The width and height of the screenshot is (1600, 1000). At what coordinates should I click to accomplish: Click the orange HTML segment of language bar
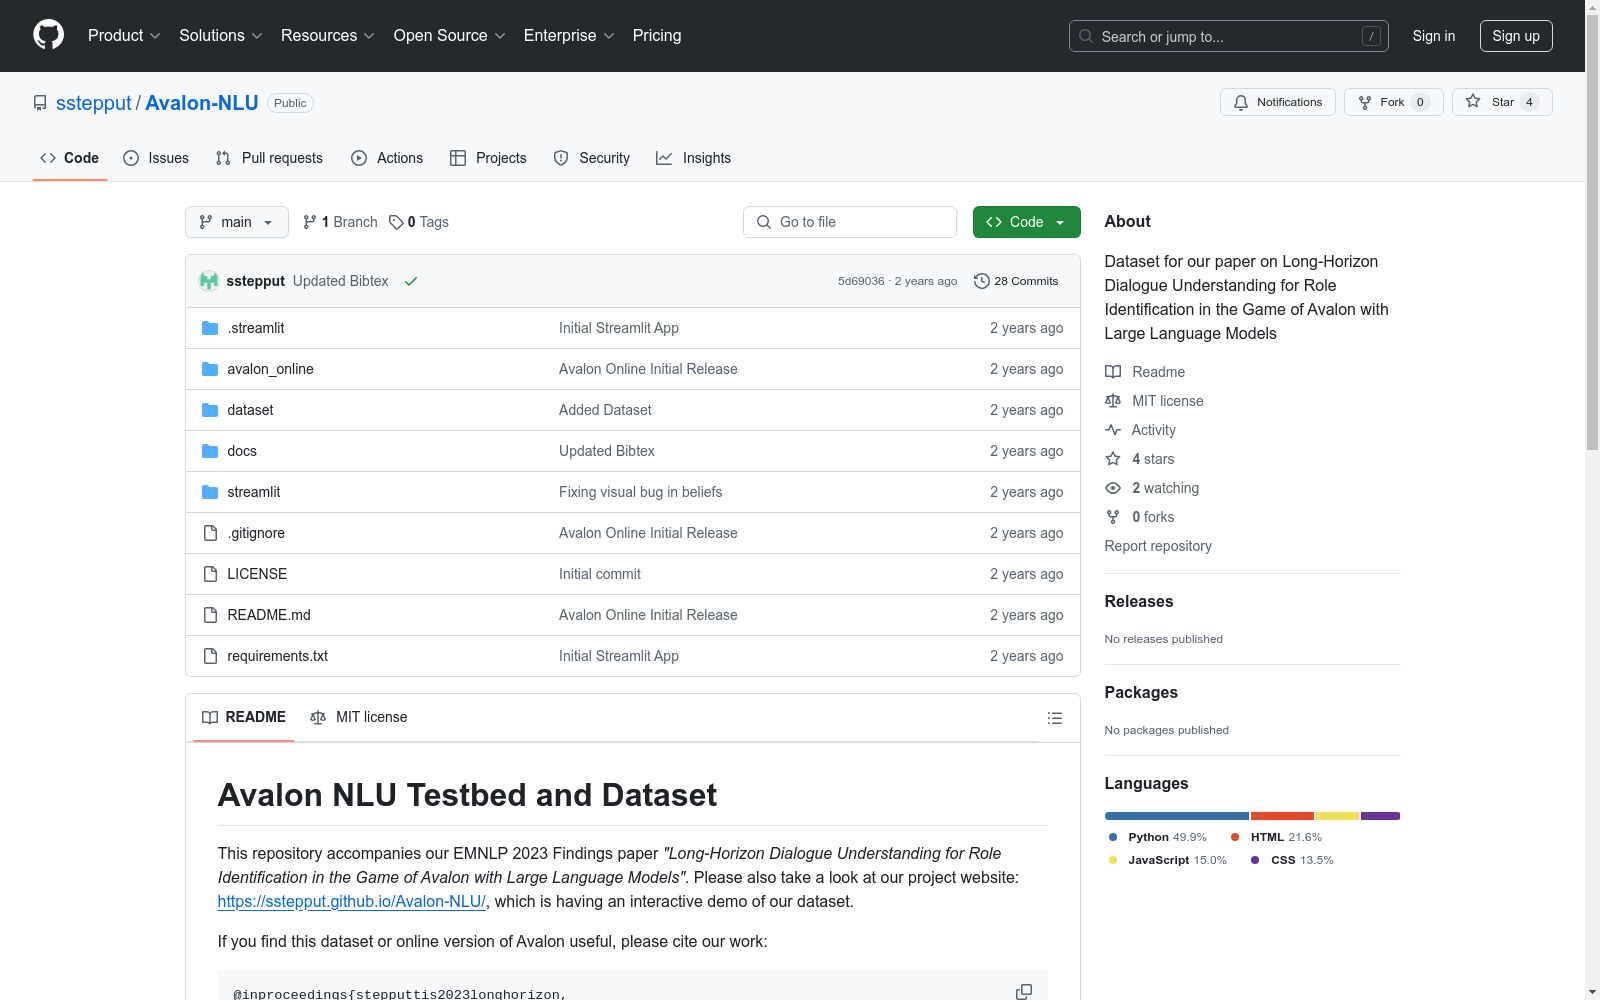coord(1282,816)
